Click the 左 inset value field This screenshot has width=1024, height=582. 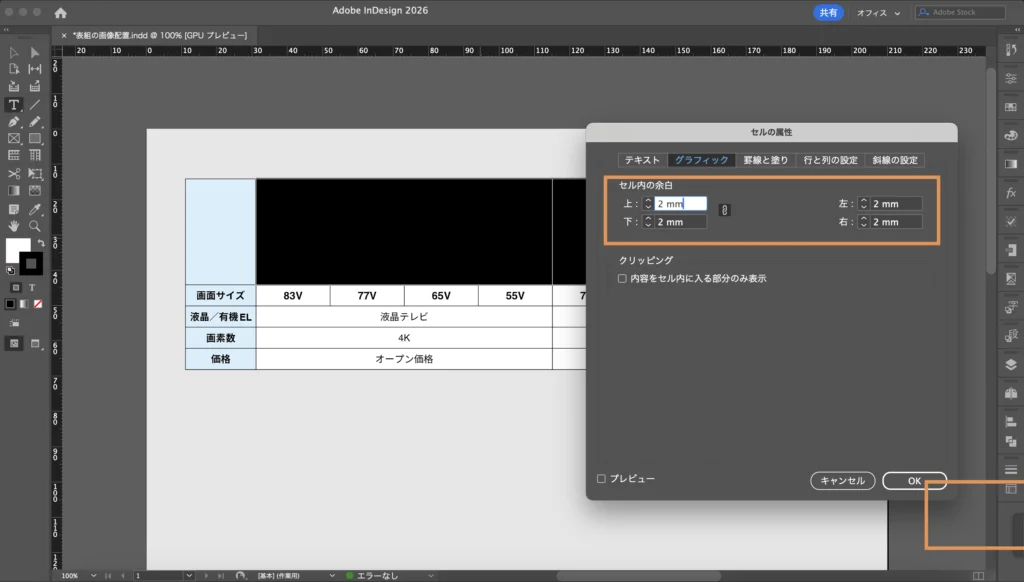coord(895,204)
